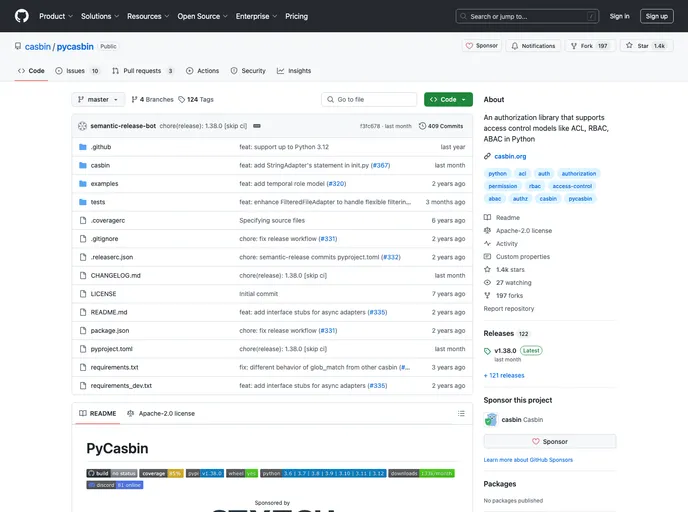Select the Apache-2.0 license tab

pos(161,414)
